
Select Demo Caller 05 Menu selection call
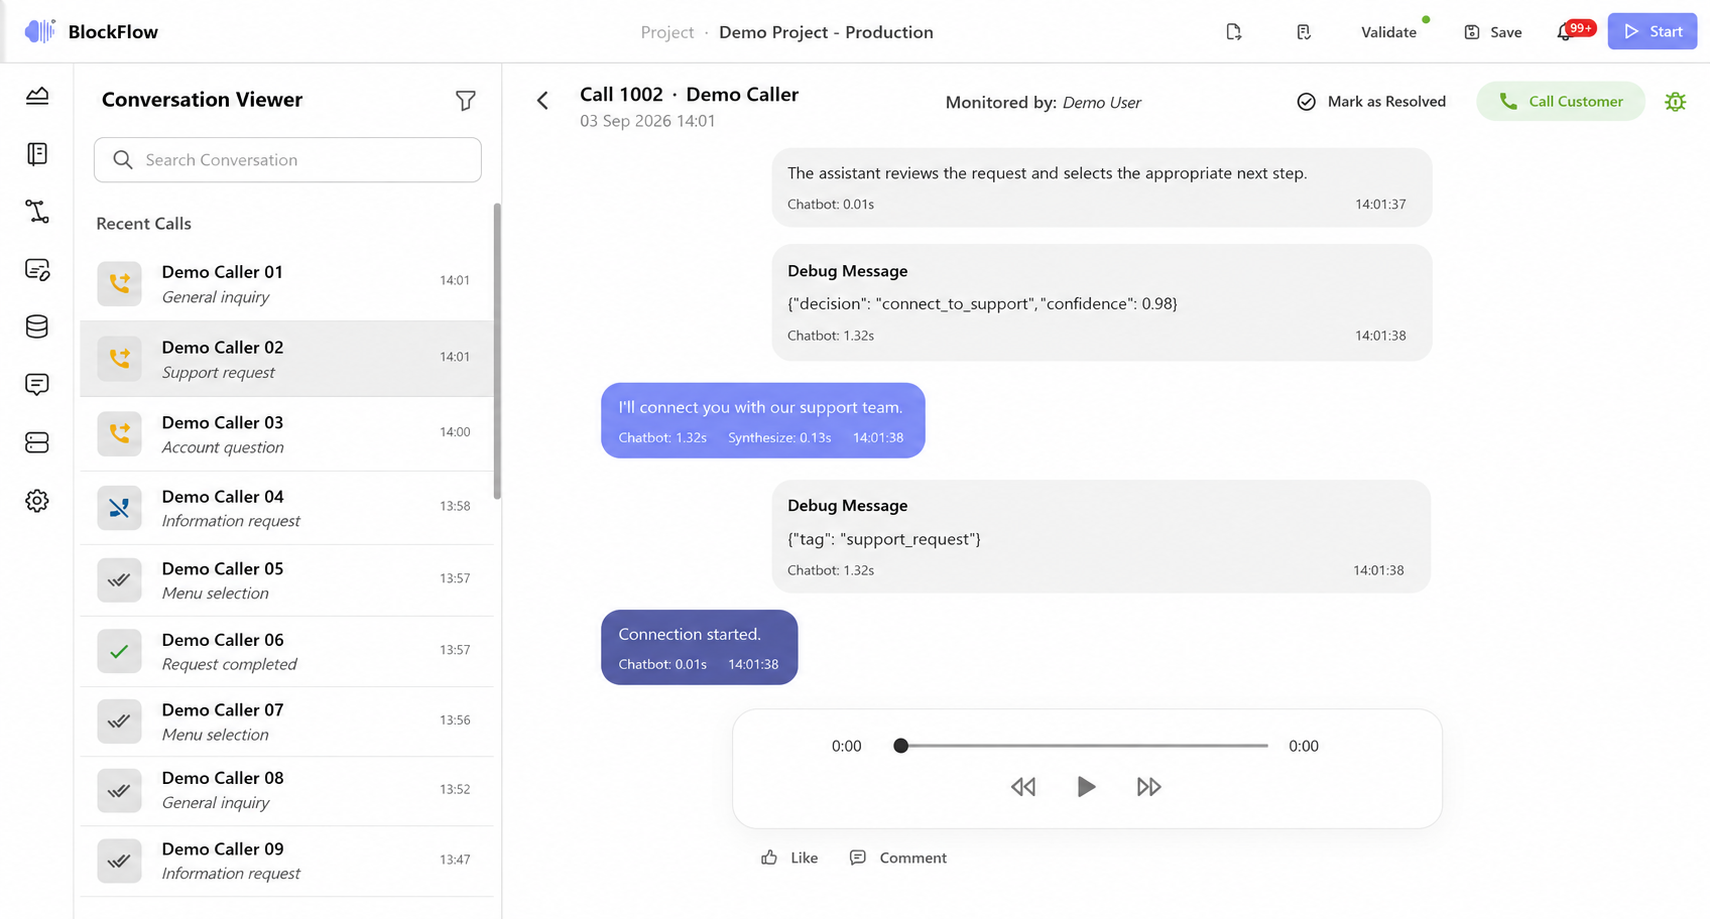[286, 580]
